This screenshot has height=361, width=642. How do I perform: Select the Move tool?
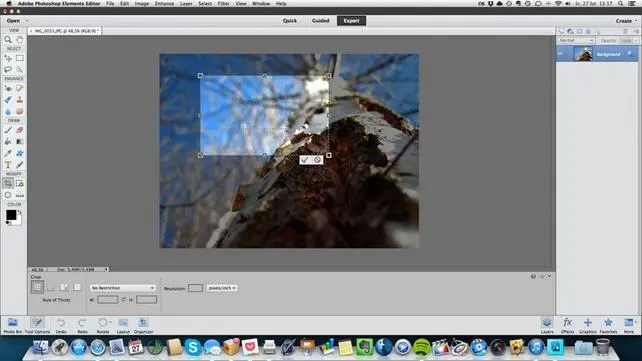pos(8,58)
